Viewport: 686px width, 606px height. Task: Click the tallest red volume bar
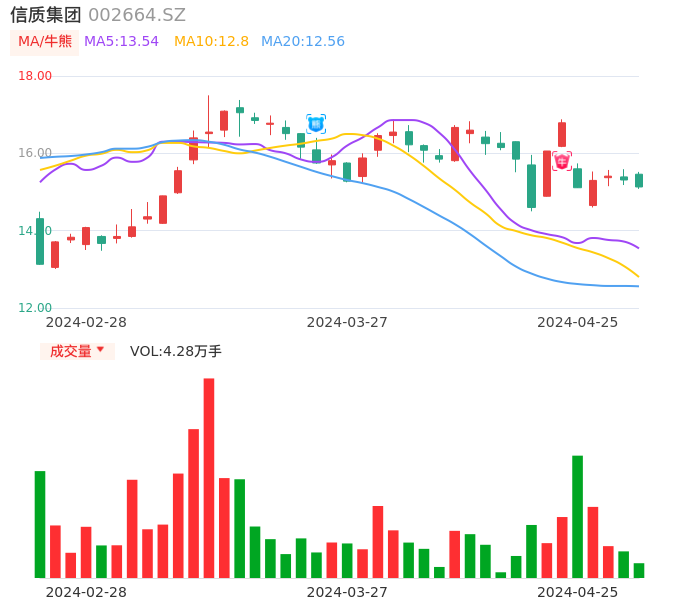209,477
